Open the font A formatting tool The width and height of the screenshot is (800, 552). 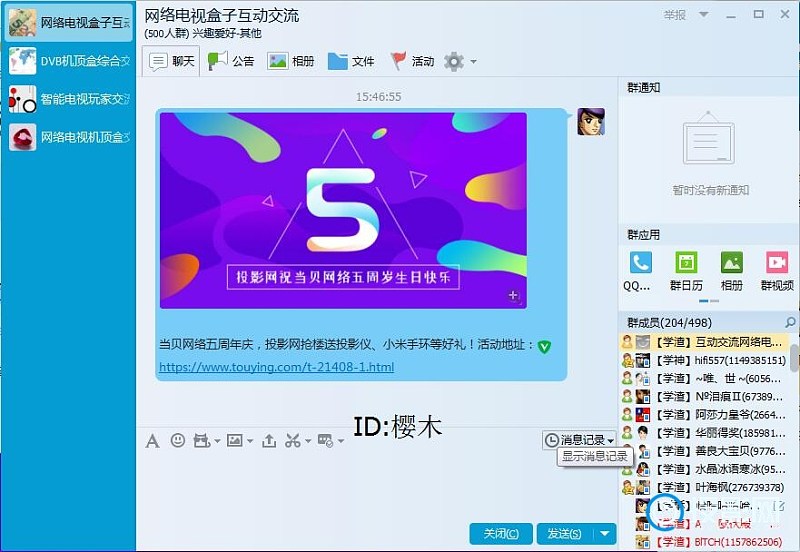152,440
